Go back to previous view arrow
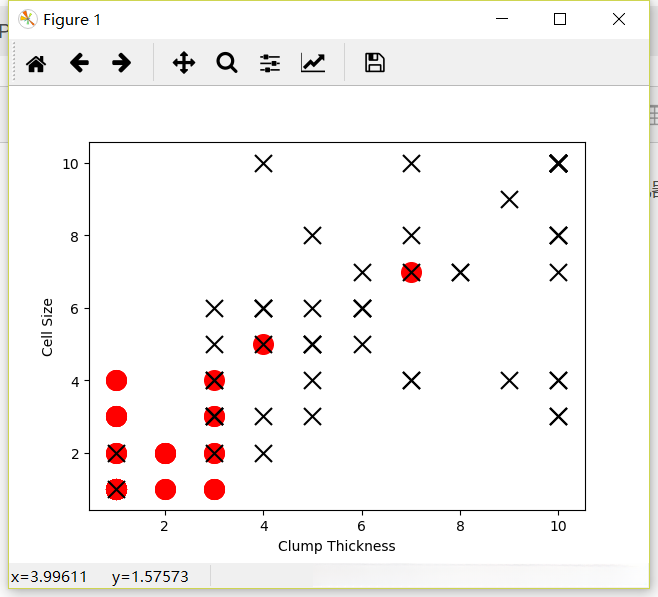Screen dimensions: 658x597 (x=79, y=63)
